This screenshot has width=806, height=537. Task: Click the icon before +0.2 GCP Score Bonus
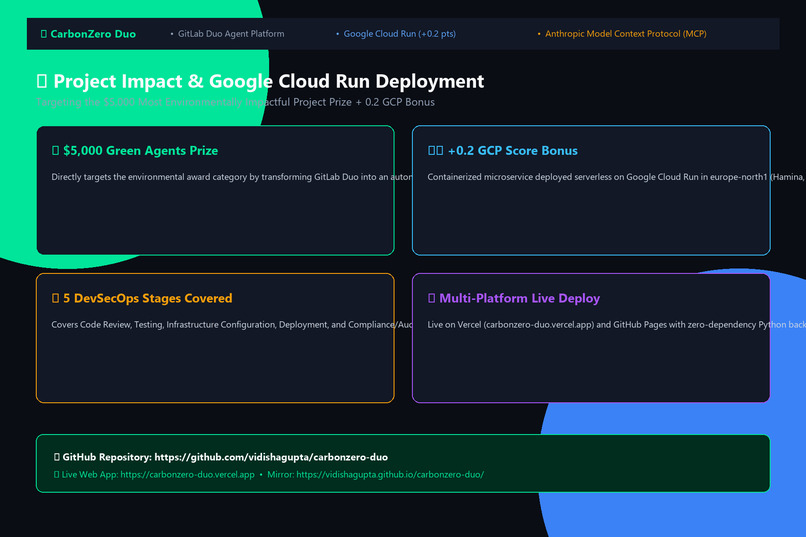pyautogui.click(x=435, y=151)
